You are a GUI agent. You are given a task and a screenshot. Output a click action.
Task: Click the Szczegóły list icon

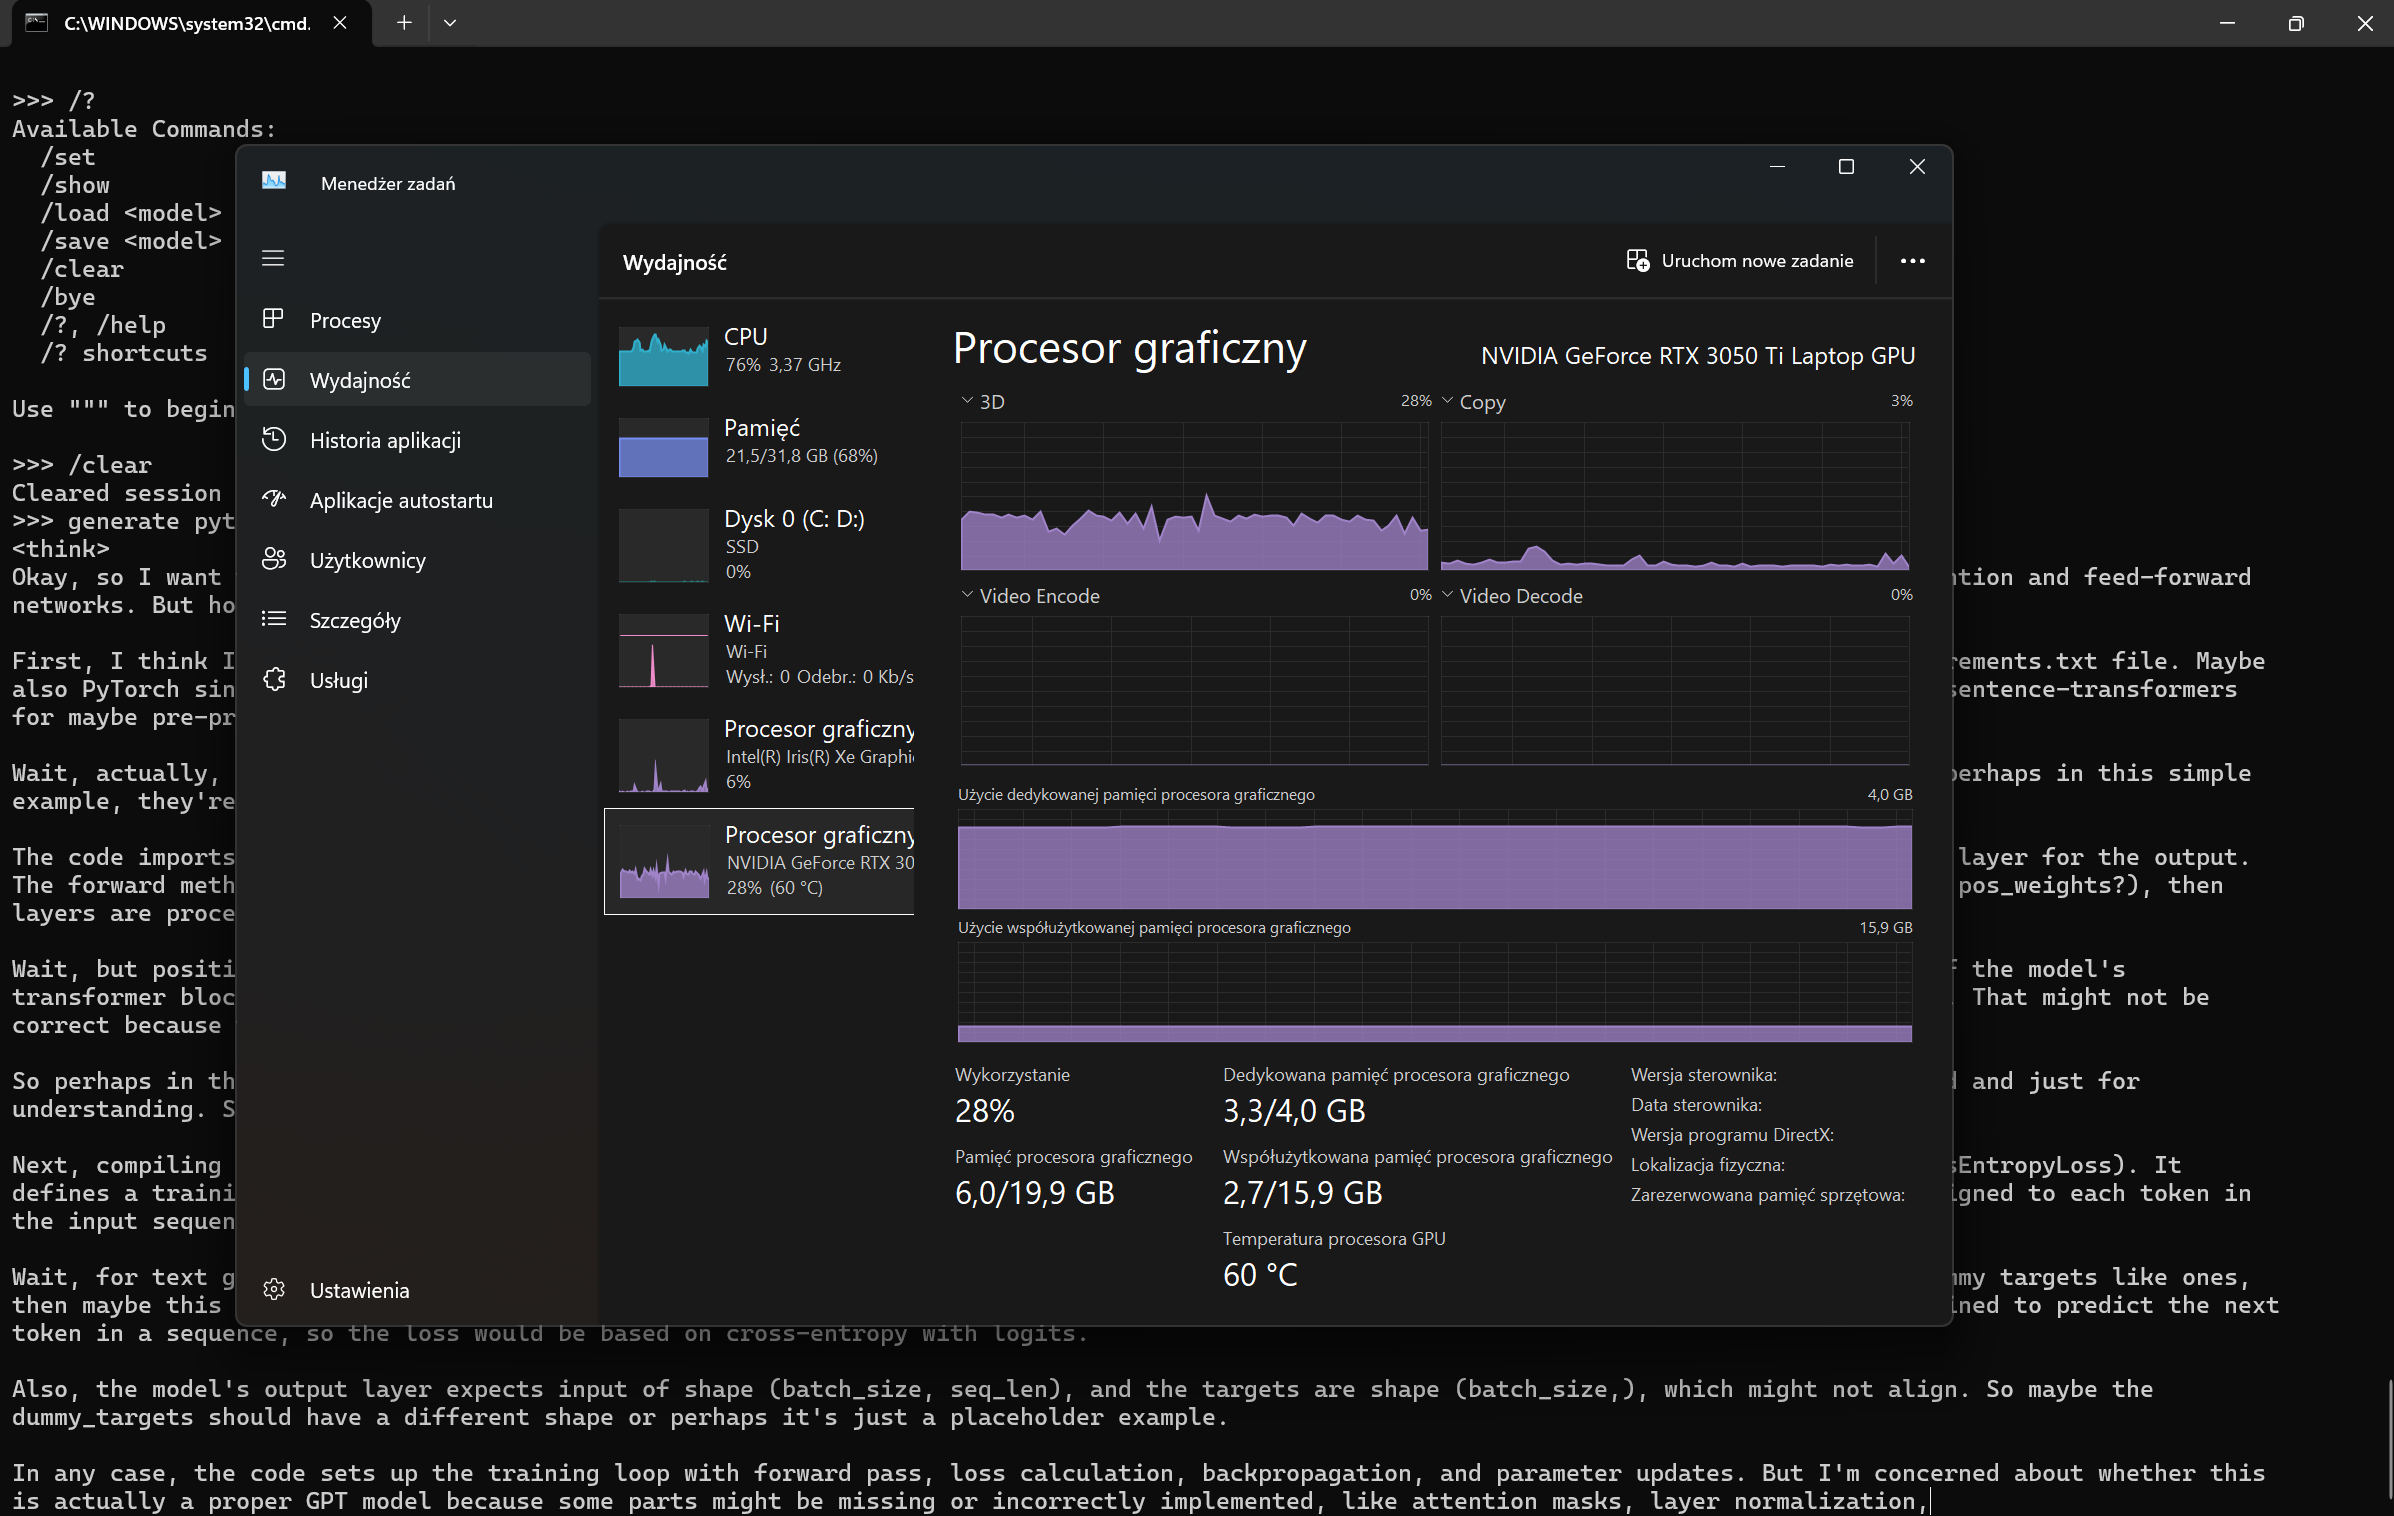tap(273, 619)
